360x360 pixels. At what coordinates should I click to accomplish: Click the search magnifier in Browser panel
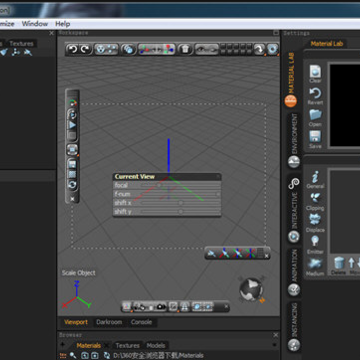click(x=73, y=355)
